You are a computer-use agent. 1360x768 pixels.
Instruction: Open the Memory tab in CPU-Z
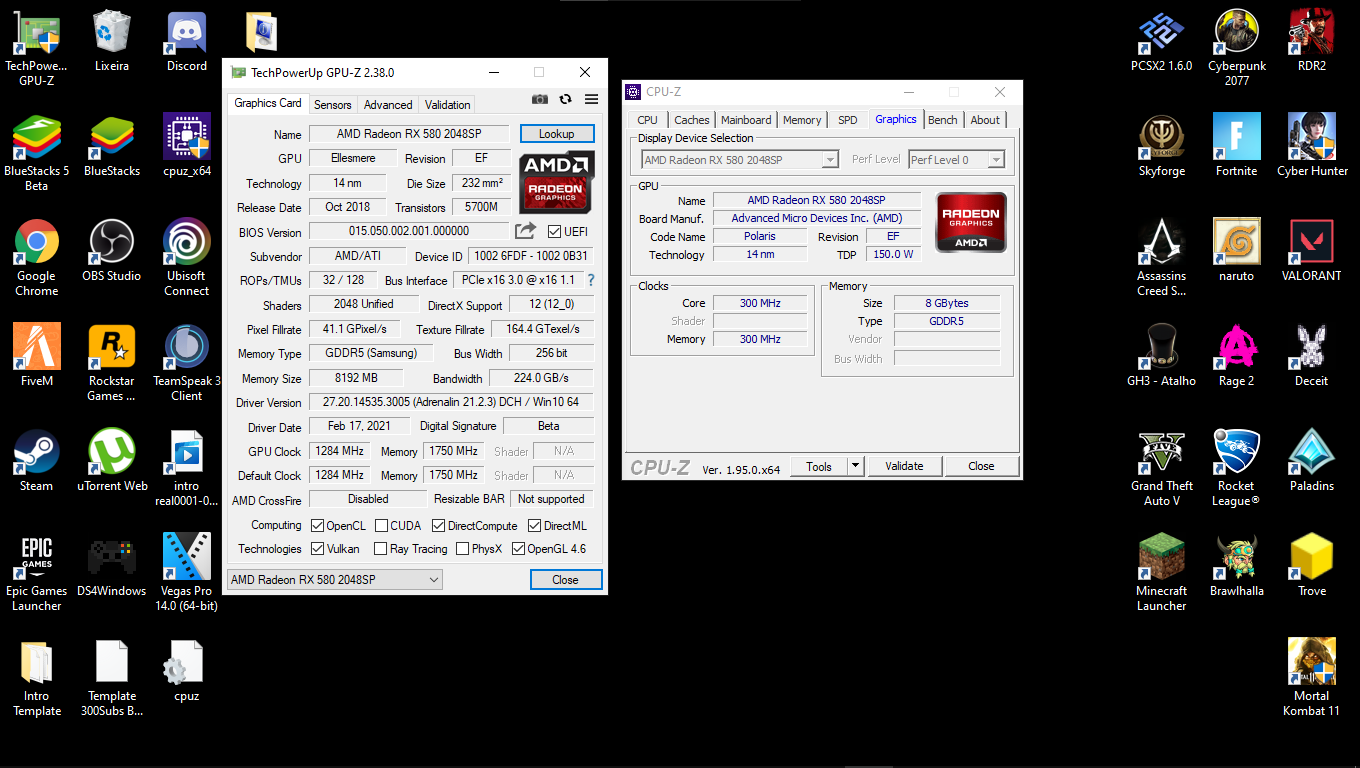pos(802,120)
